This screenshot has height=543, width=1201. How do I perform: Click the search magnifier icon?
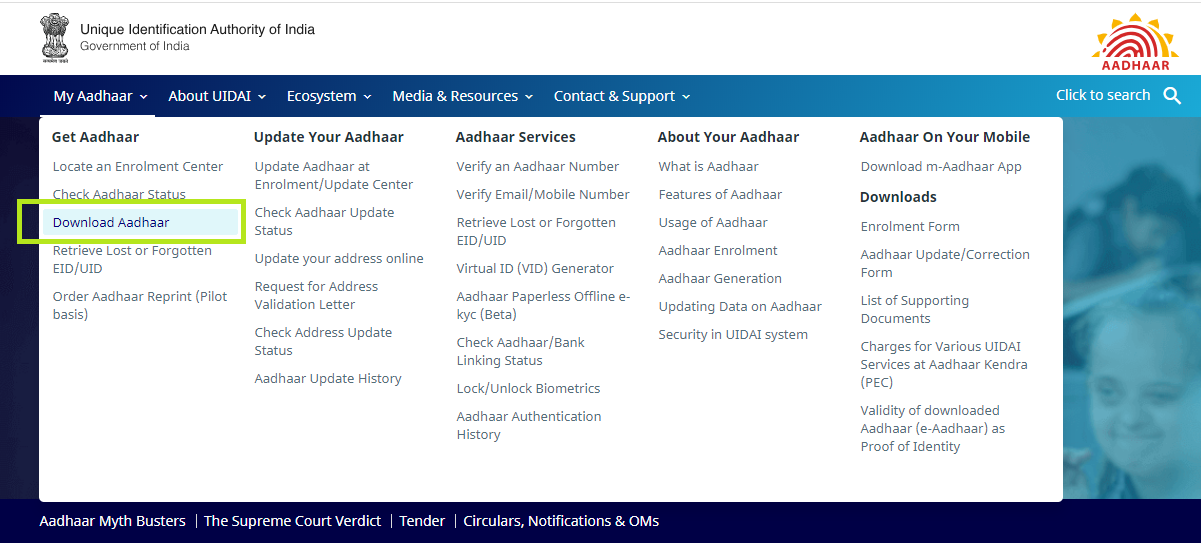click(1172, 96)
